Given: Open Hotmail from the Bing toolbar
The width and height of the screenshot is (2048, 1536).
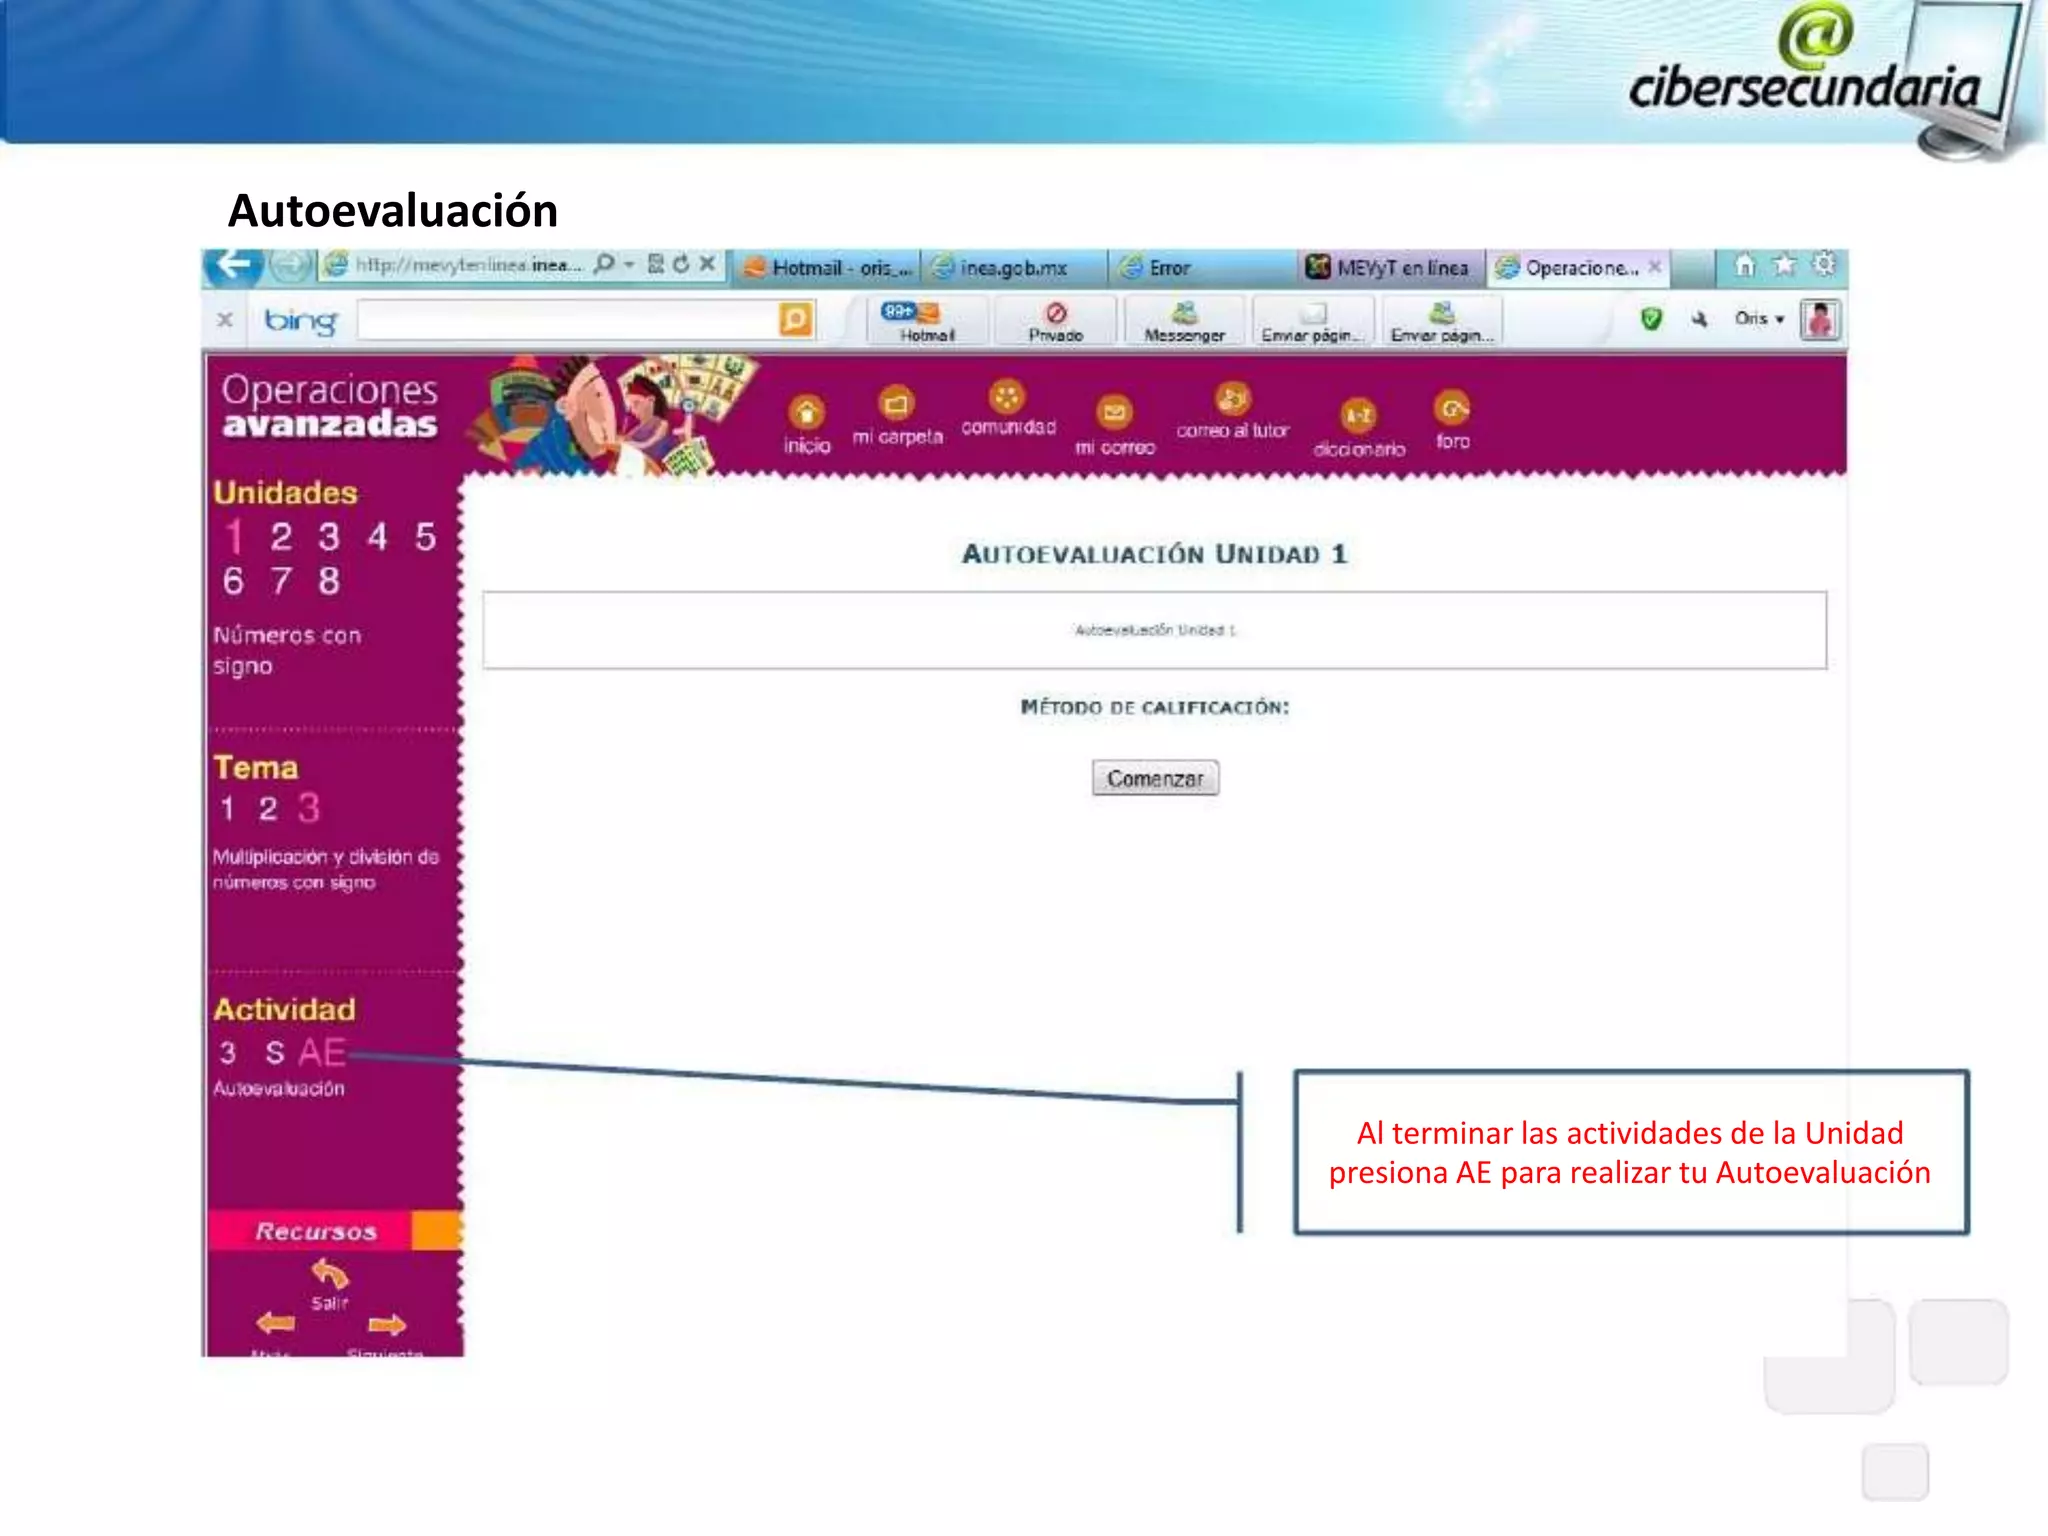Looking at the screenshot, I should coord(927,322).
